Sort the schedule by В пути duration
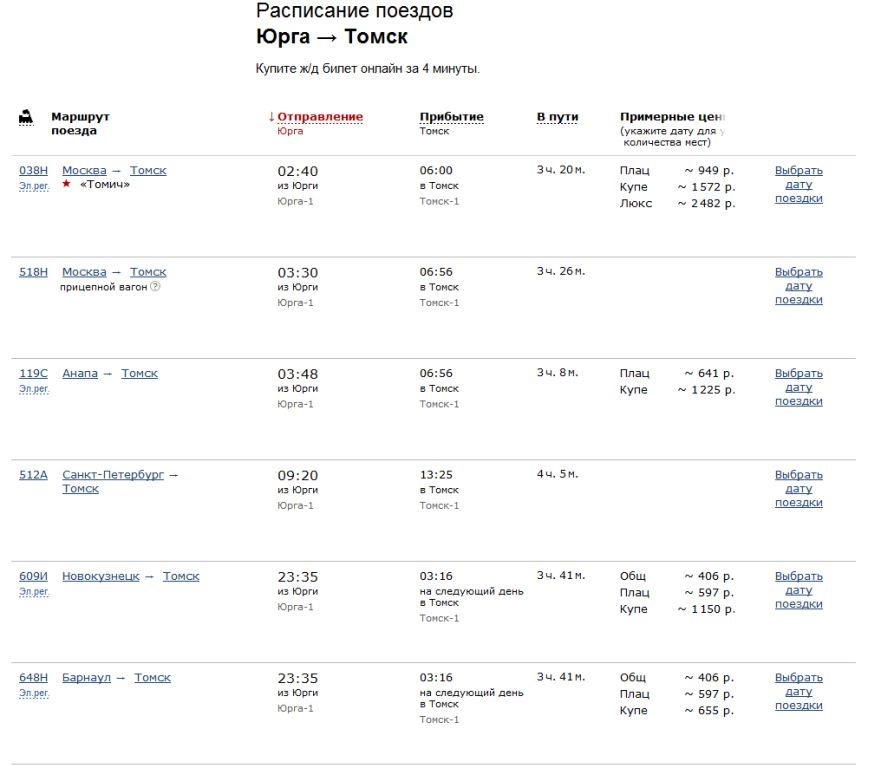The height and width of the screenshot is (768, 881). [557, 117]
